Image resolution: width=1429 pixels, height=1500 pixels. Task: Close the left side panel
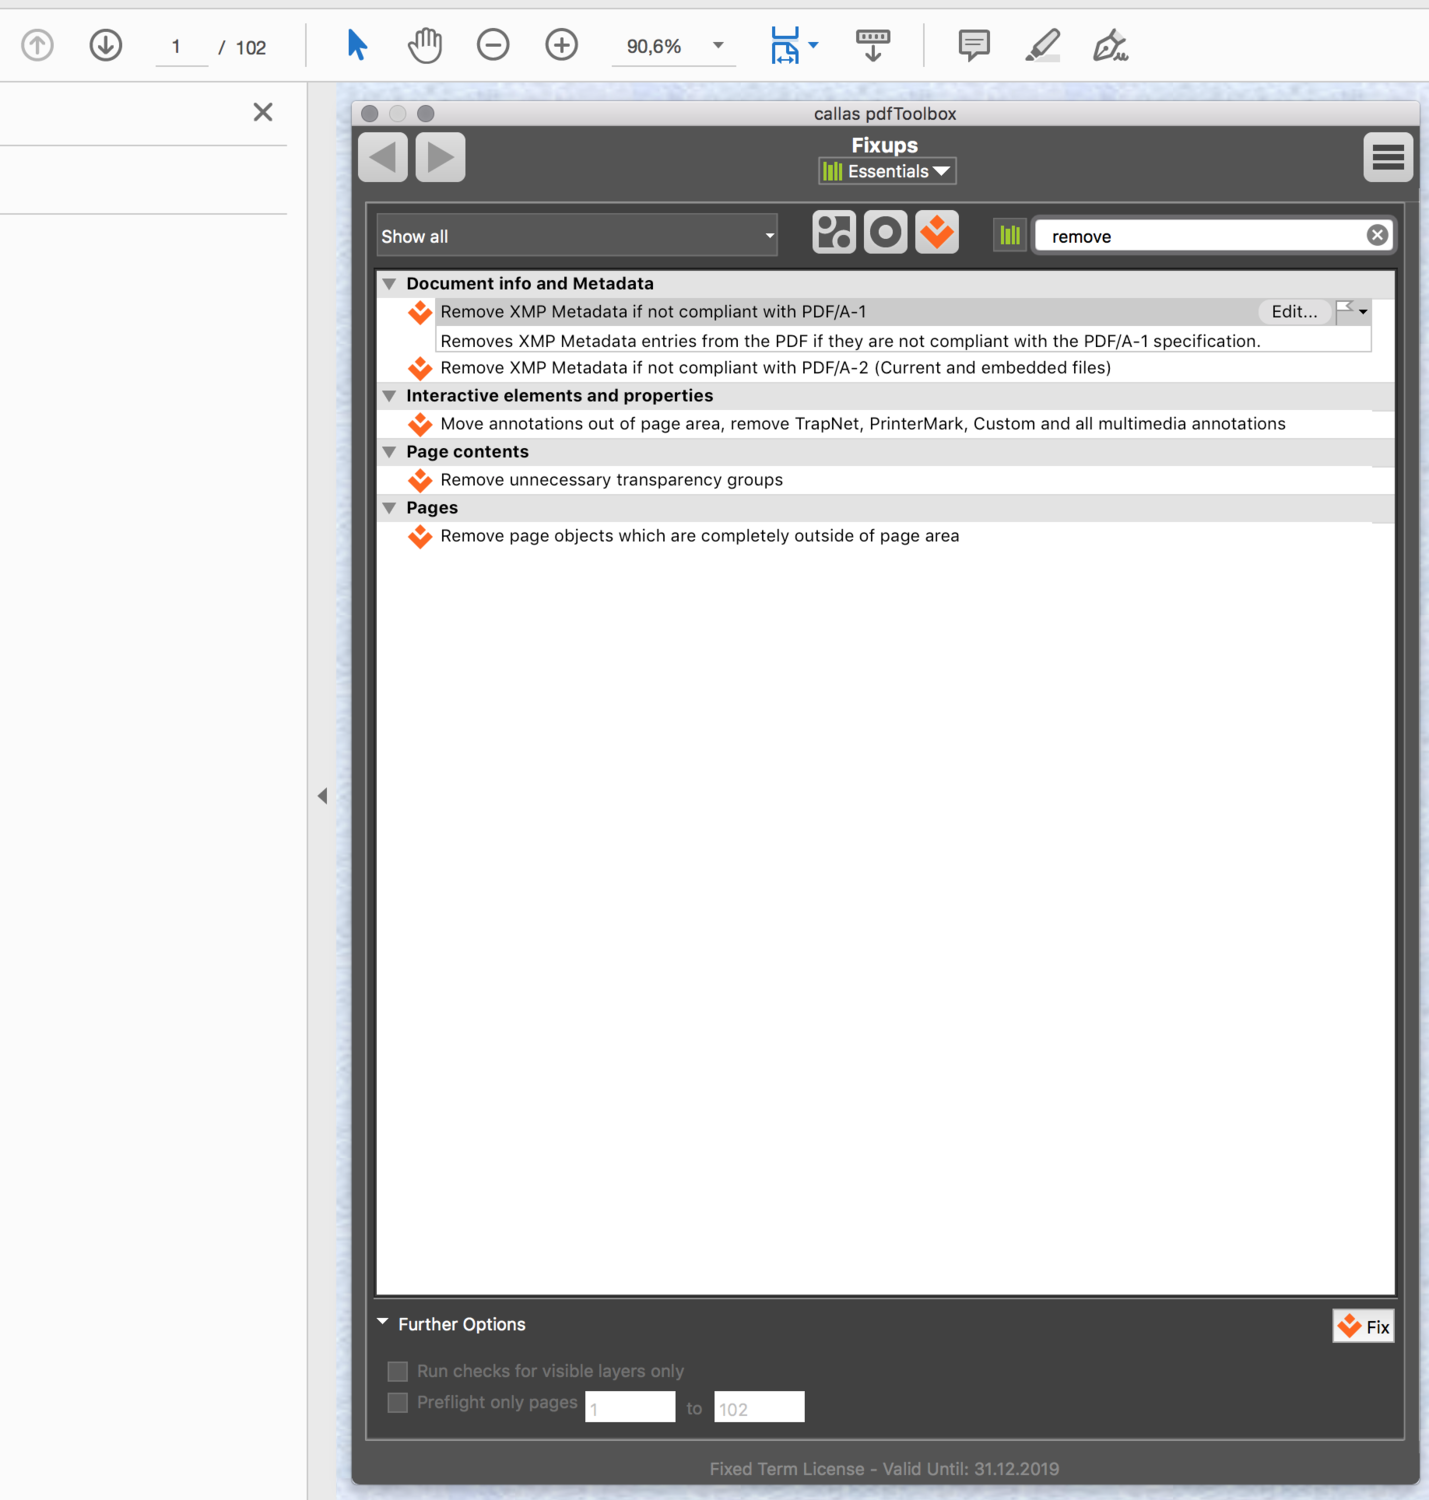tap(263, 112)
